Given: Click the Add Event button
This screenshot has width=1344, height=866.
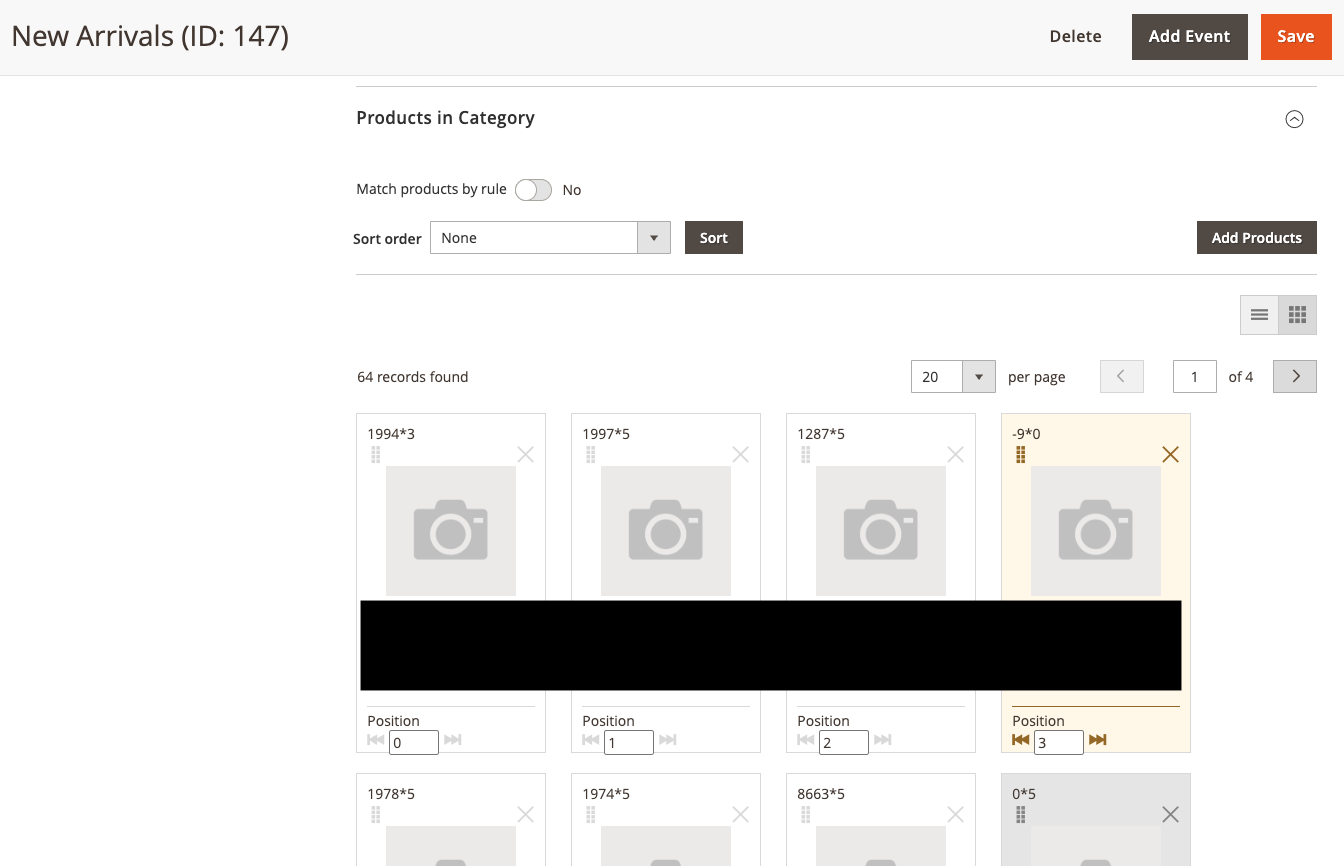Looking at the screenshot, I should [x=1189, y=37].
